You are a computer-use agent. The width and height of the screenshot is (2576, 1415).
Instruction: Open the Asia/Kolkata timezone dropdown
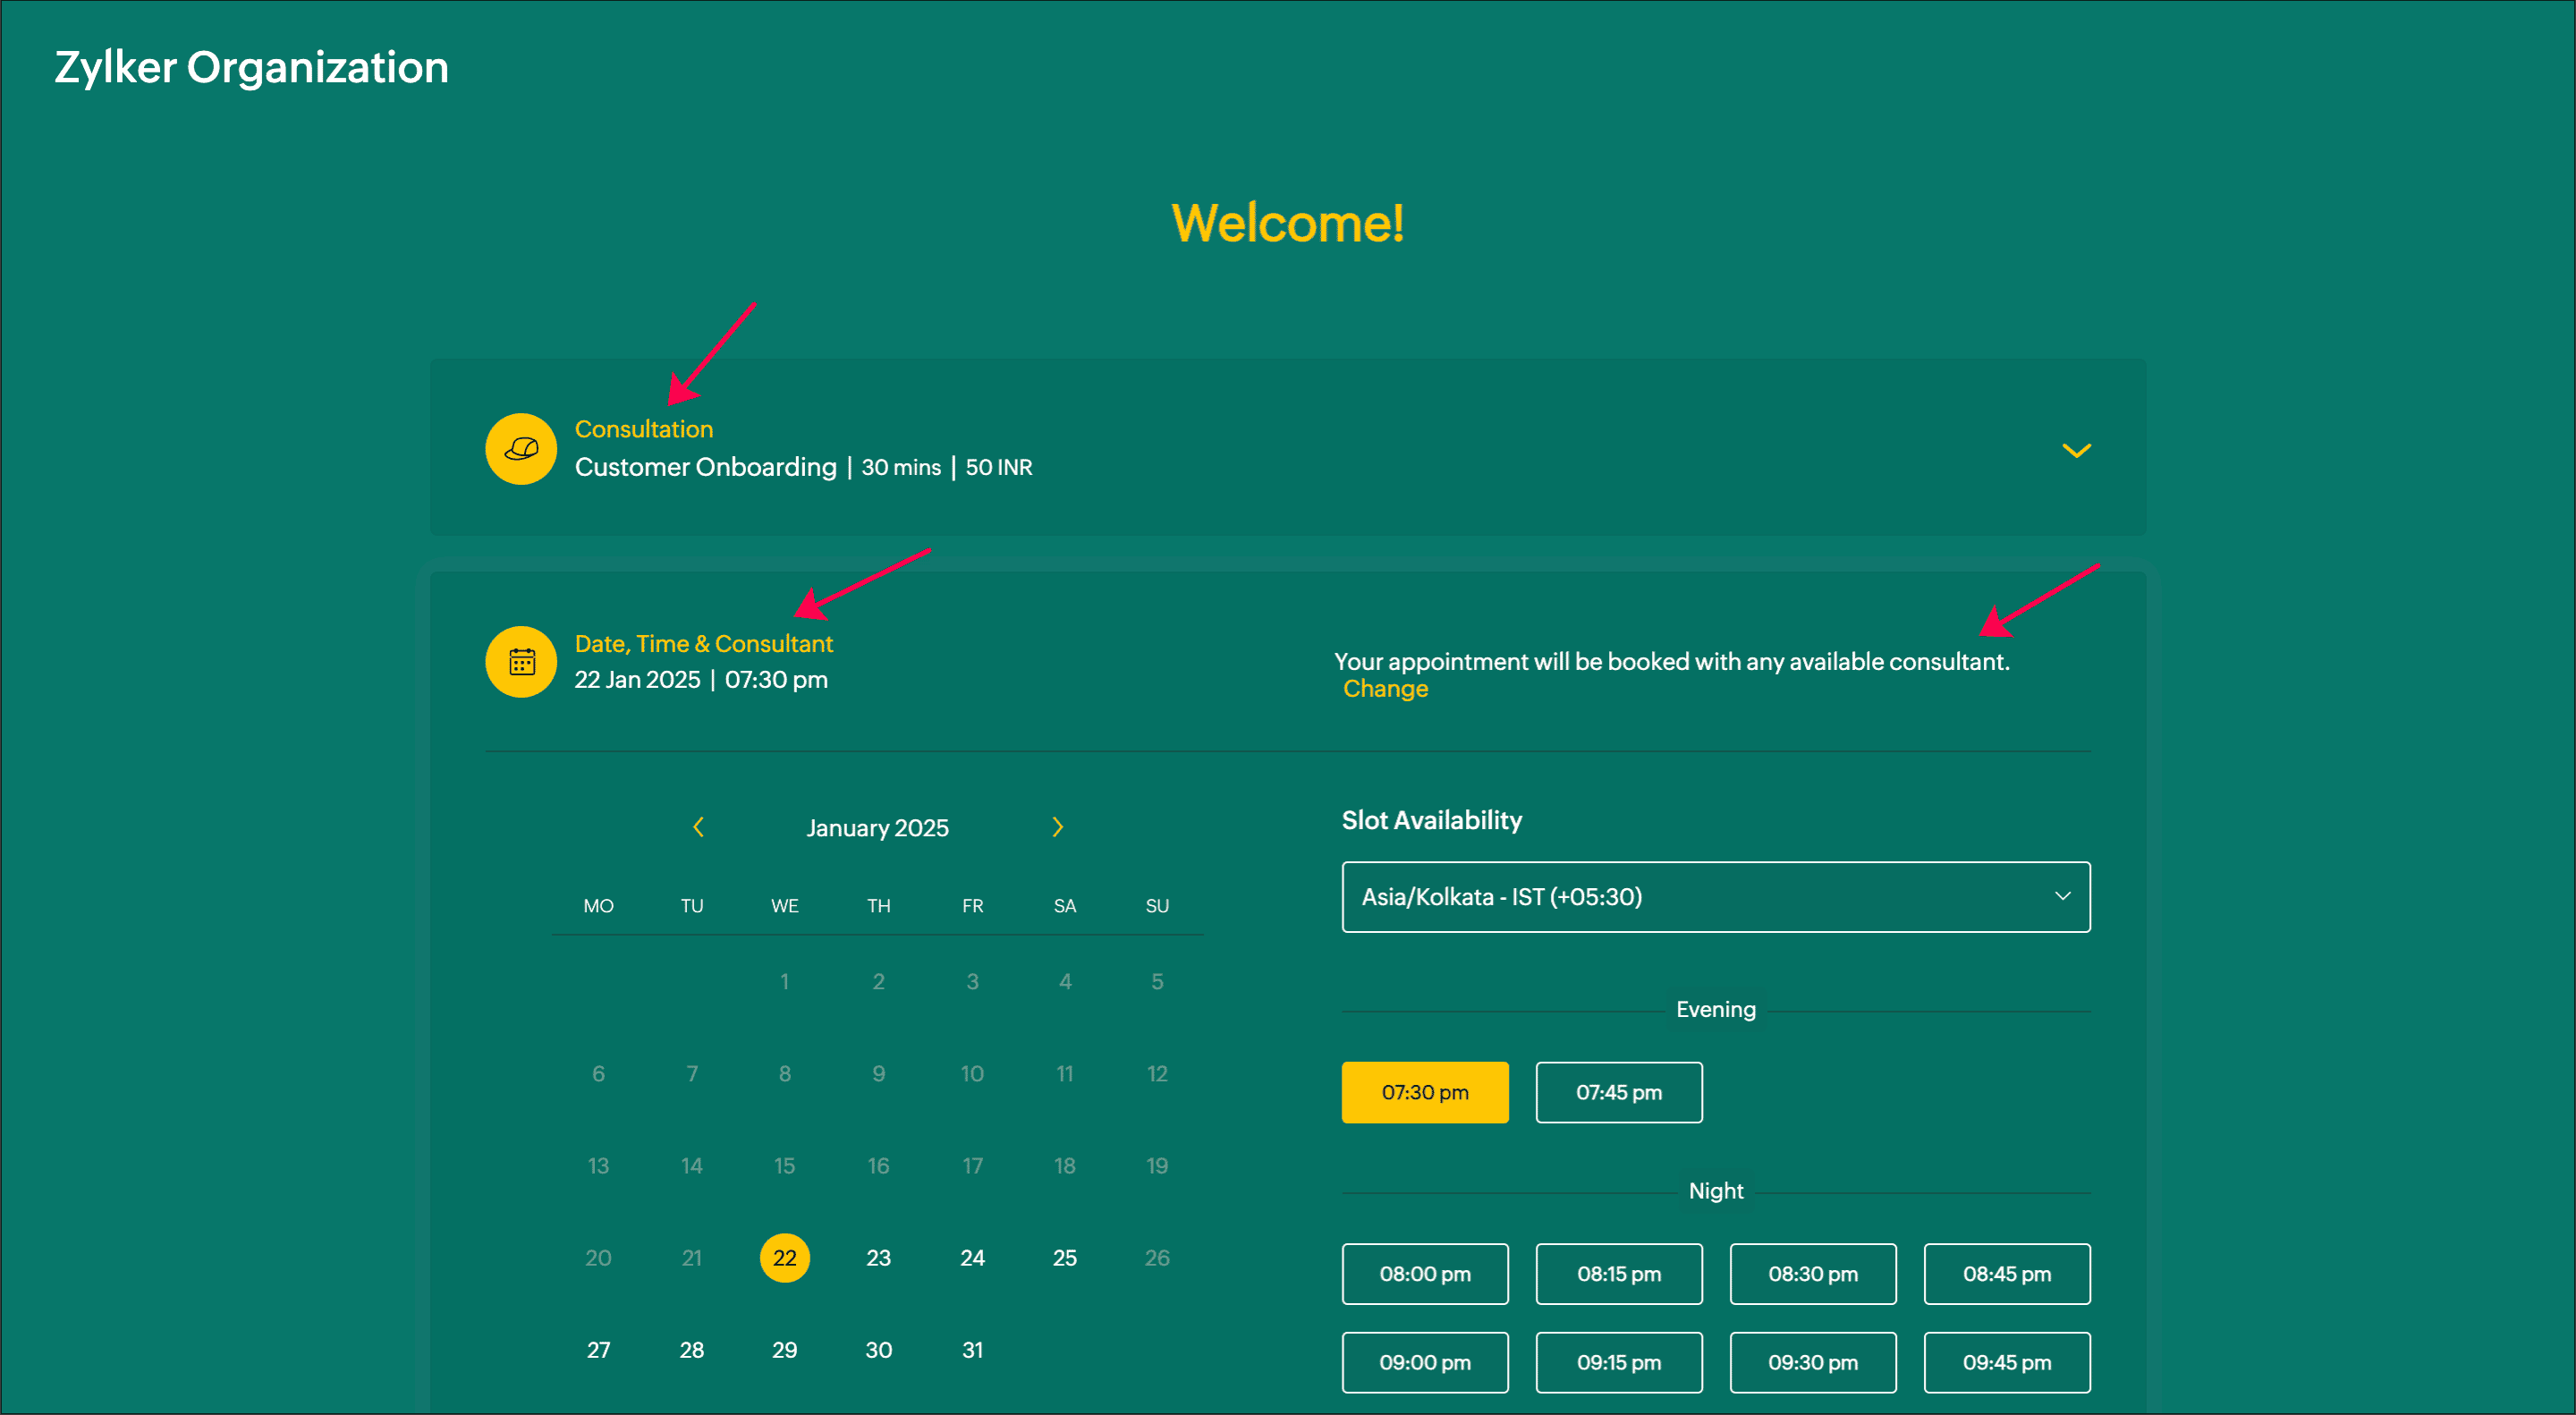click(1715, 897)
